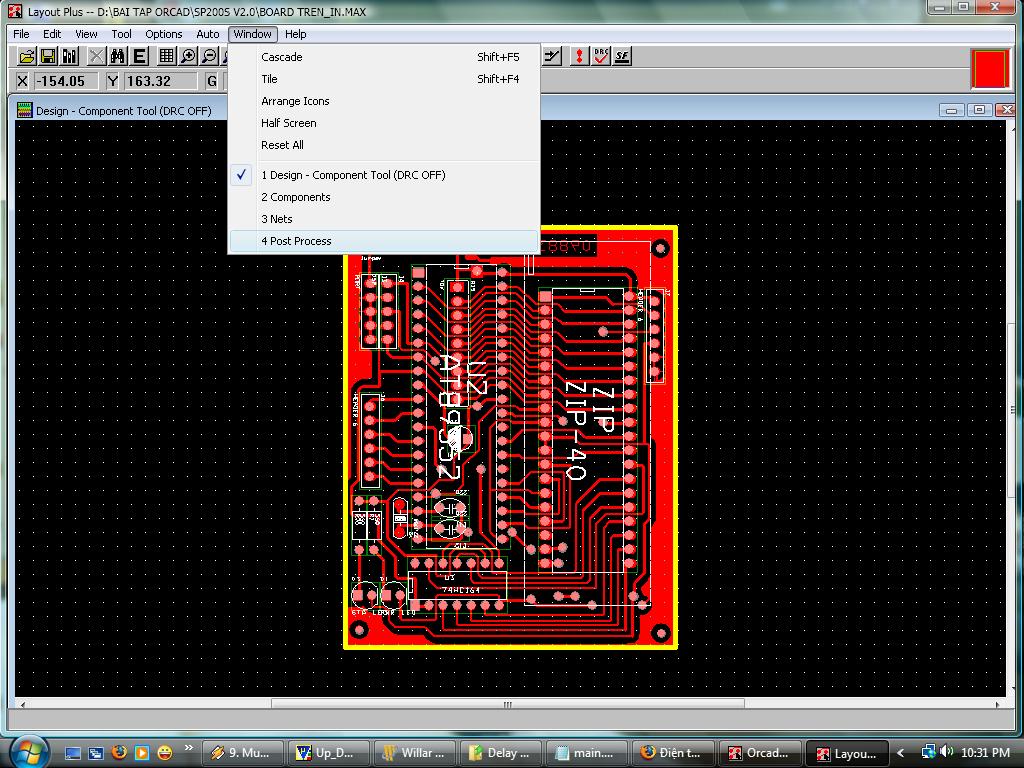Click the horizontal scrollbar thumb
Viewport: 1024px width, 768px height.
pyautogui.click(x=507, y=705)
